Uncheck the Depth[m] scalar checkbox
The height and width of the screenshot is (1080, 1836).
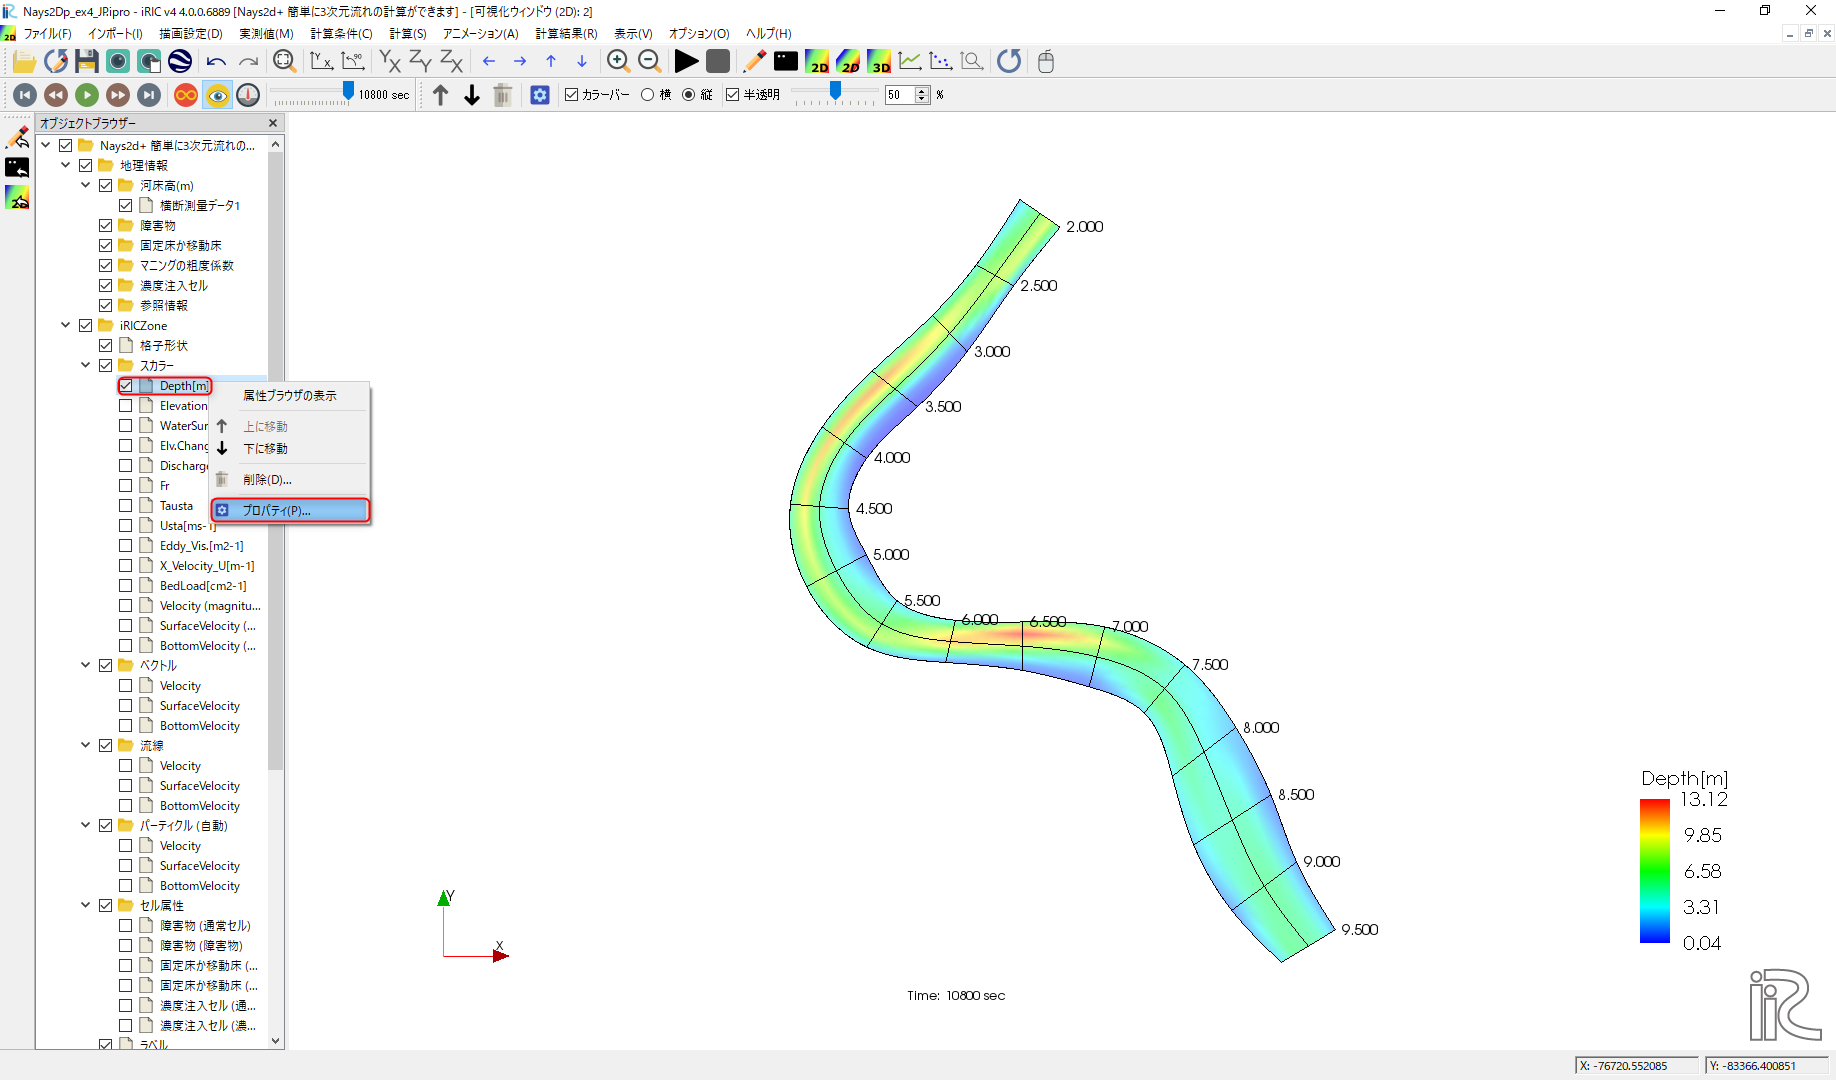point(126,386)
